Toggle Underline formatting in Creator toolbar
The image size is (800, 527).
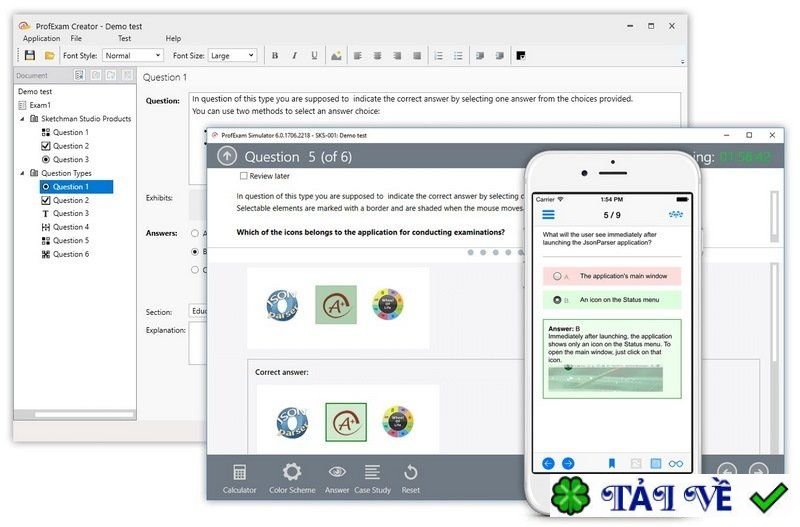(x=314, y=56)
